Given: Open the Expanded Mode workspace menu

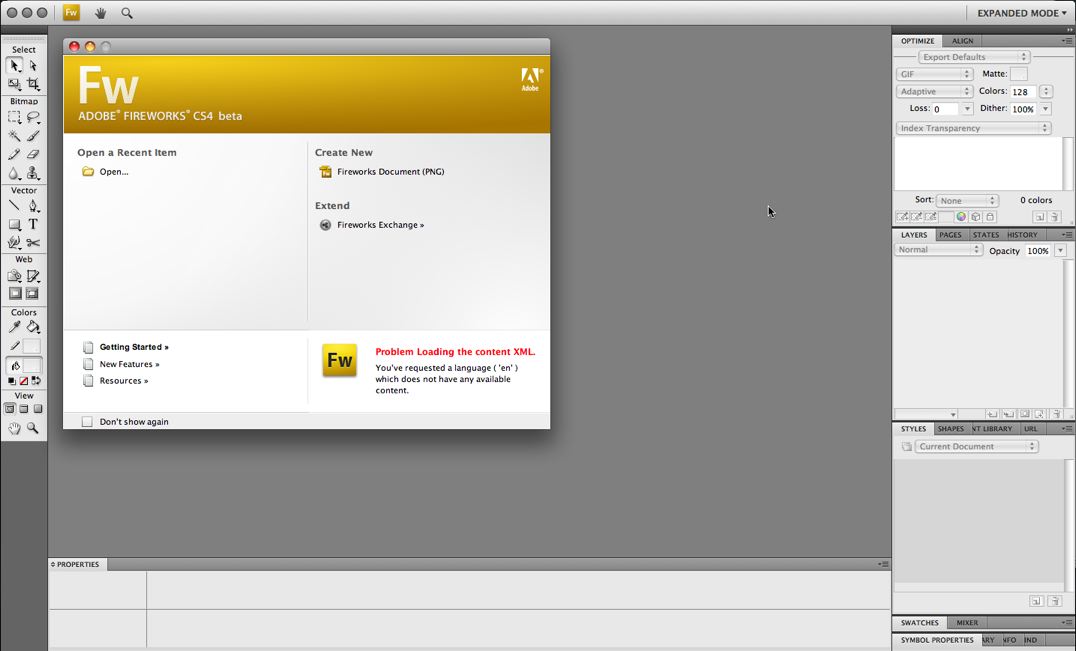Looking at the screenshot, I should tap(1020, 13).
